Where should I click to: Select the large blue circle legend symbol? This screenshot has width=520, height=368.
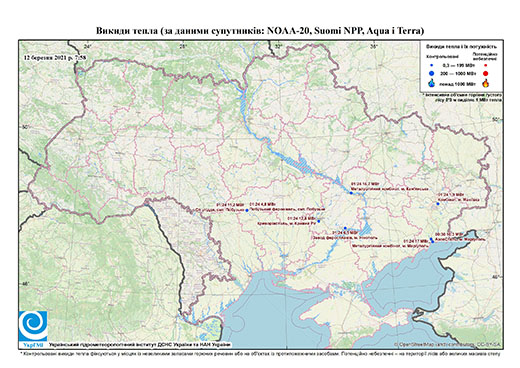pos(432,73)
